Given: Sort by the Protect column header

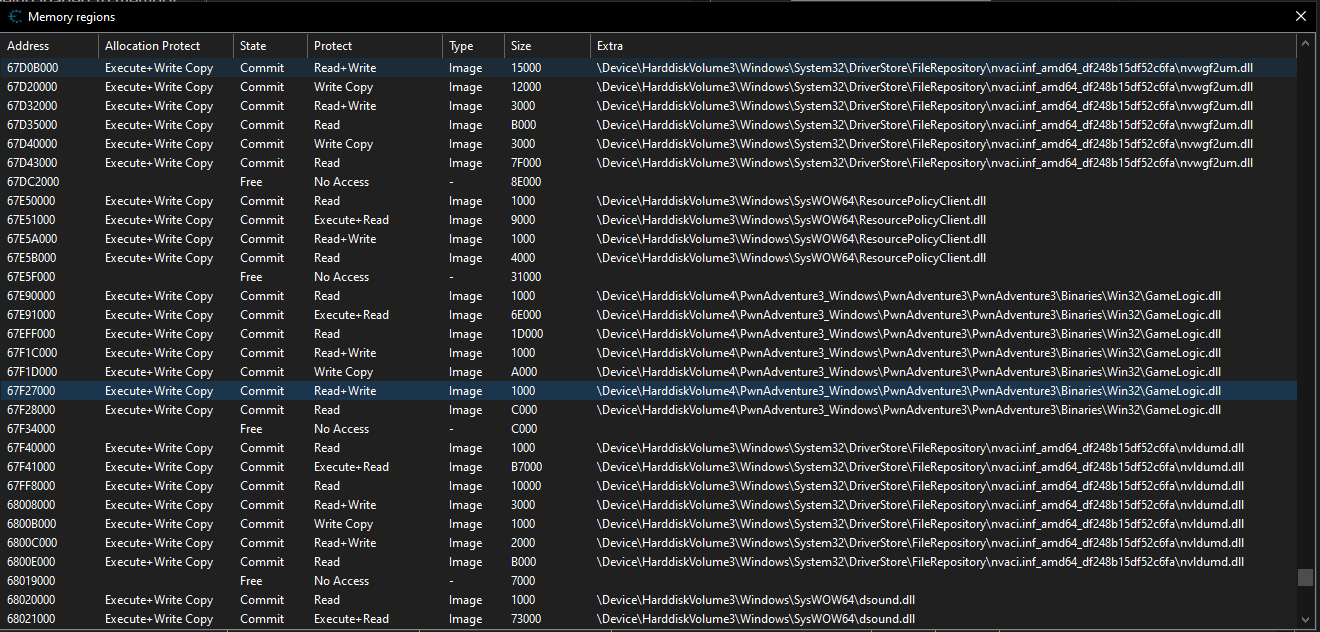Looking at the screenshot, I should [x=375, y=46].
